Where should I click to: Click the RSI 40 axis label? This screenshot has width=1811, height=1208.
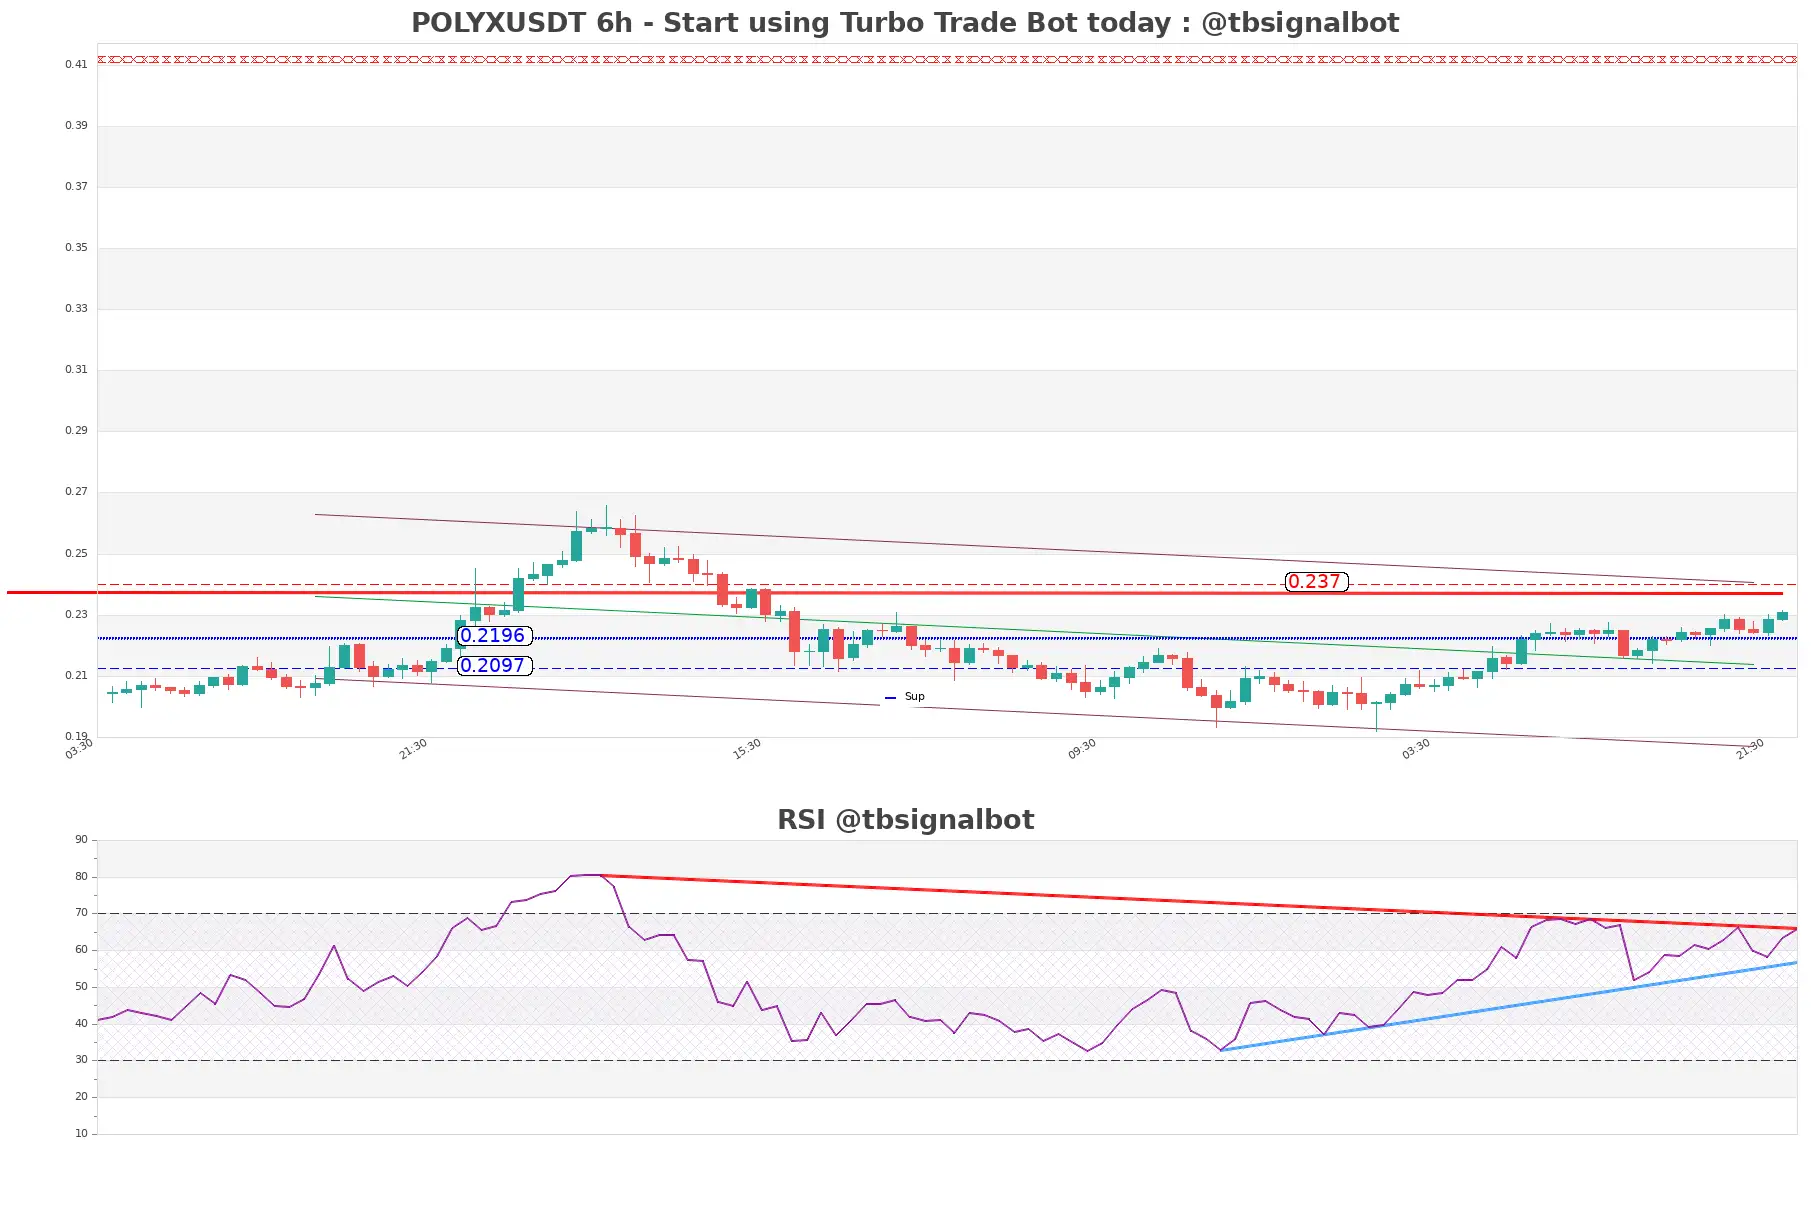[81, 1023]
